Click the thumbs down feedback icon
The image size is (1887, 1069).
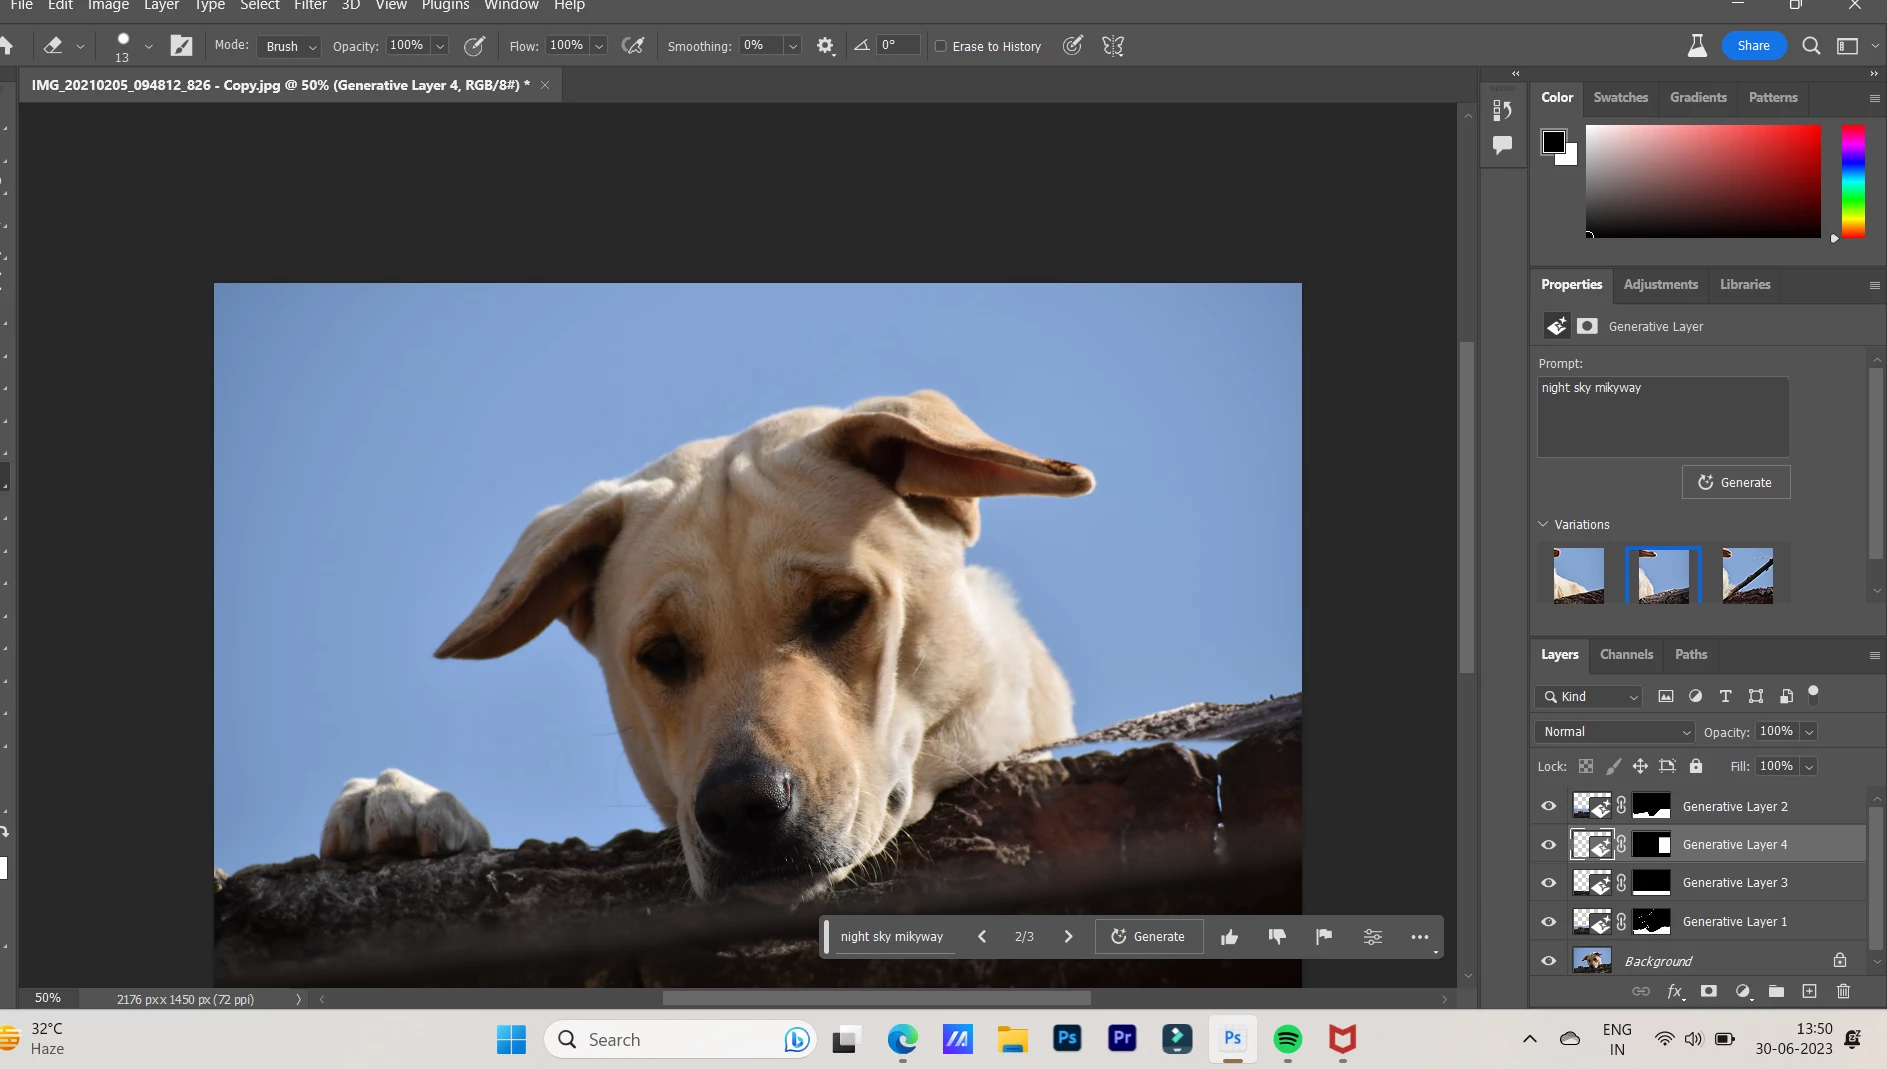1277,937
